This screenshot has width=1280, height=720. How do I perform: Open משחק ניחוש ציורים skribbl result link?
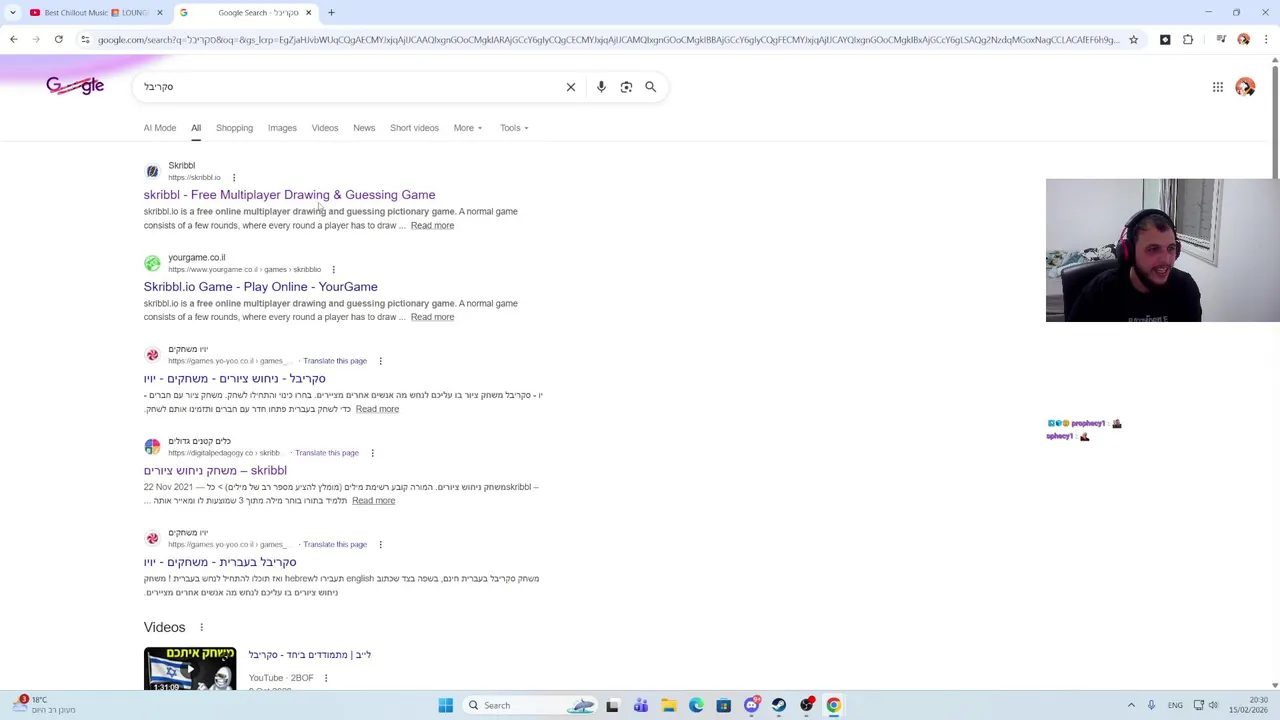(x=215, y=471)
